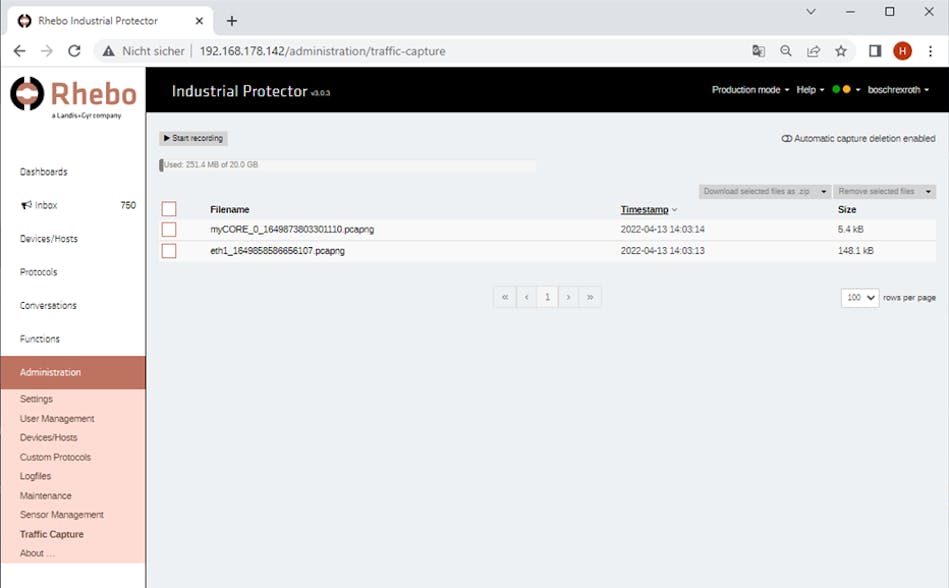Select page 1 in pagination
The image size is (949, 588).
coord(547,297)
